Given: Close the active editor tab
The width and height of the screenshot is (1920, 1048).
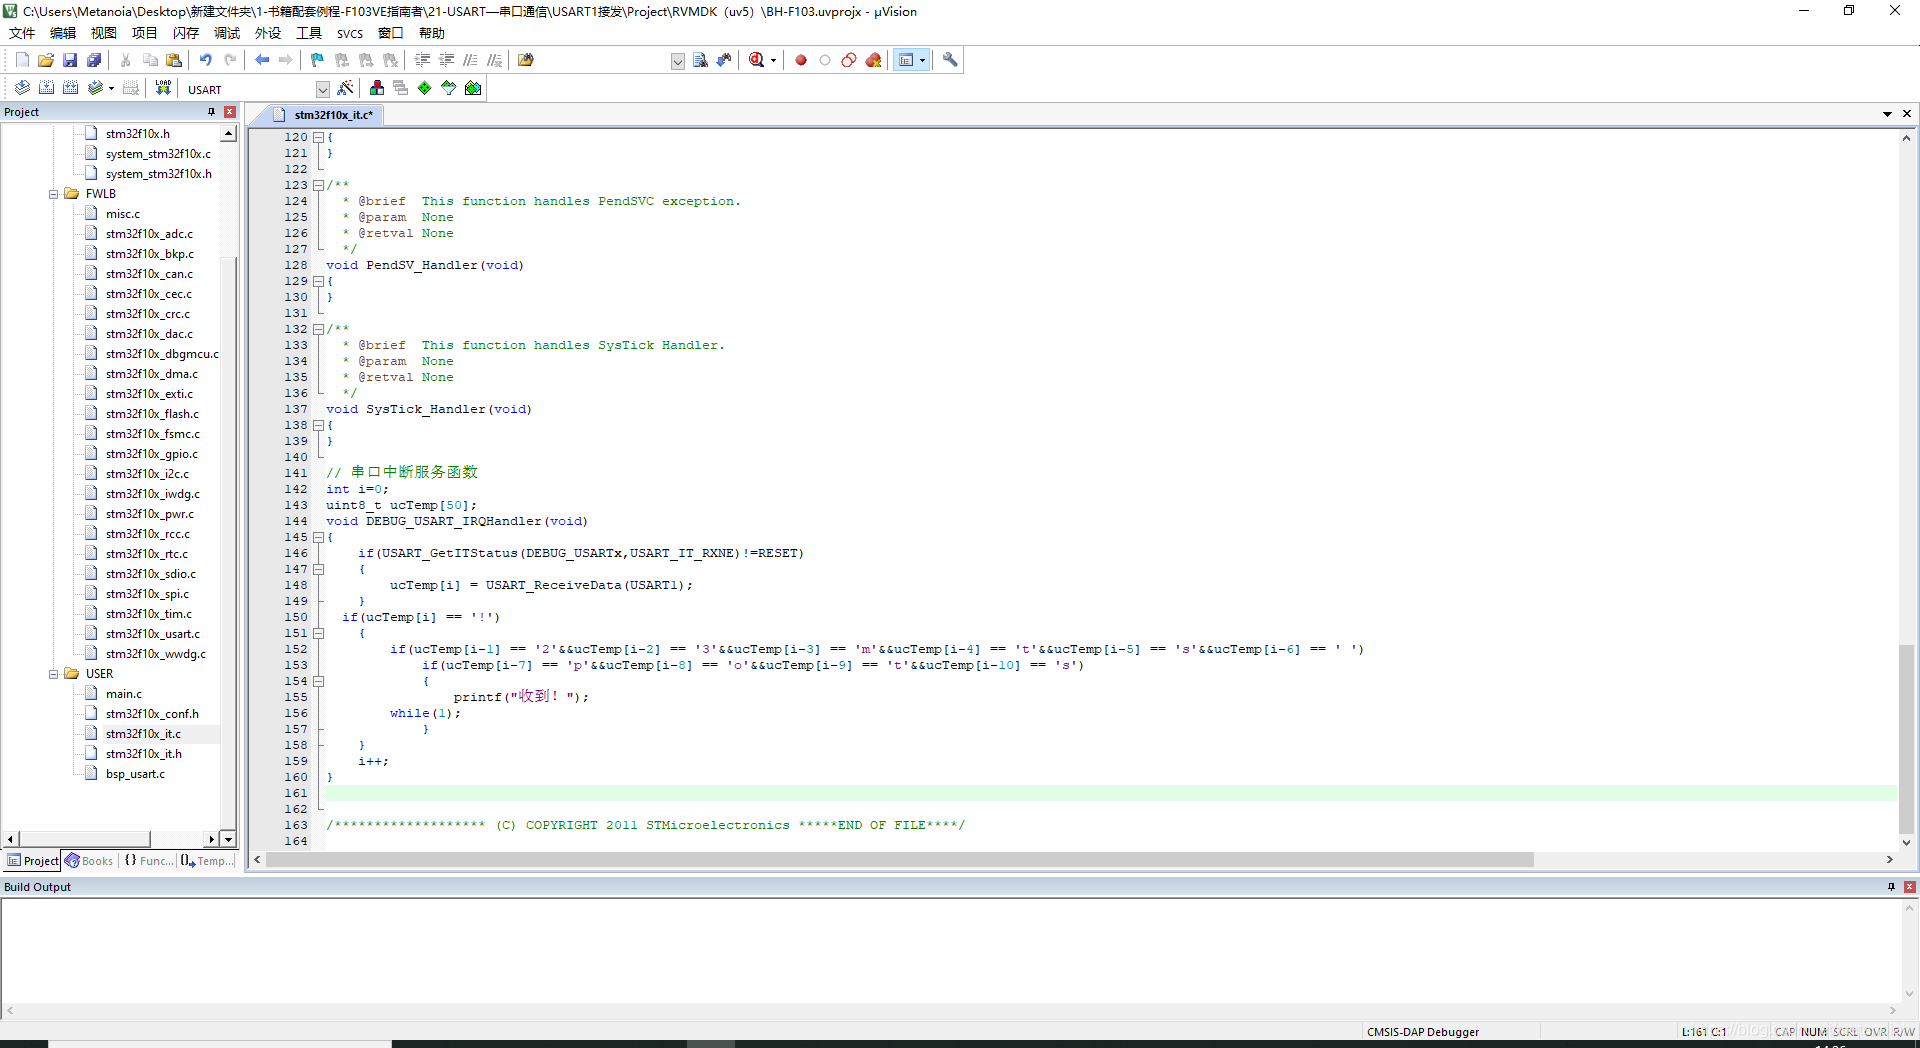Looking at the screenshot, I should click(1907, 114).
